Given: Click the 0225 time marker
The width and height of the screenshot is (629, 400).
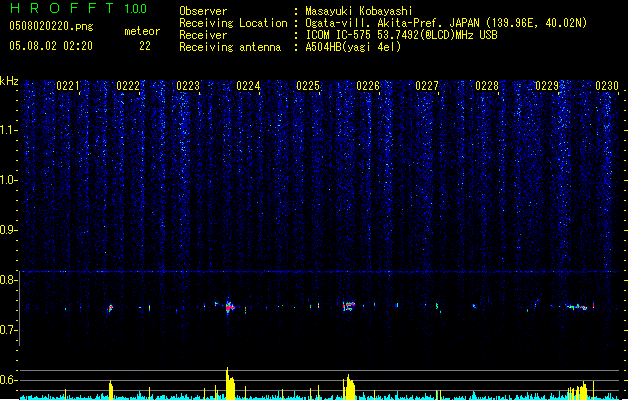Looking at the screenshot, I should coord(308,86).
